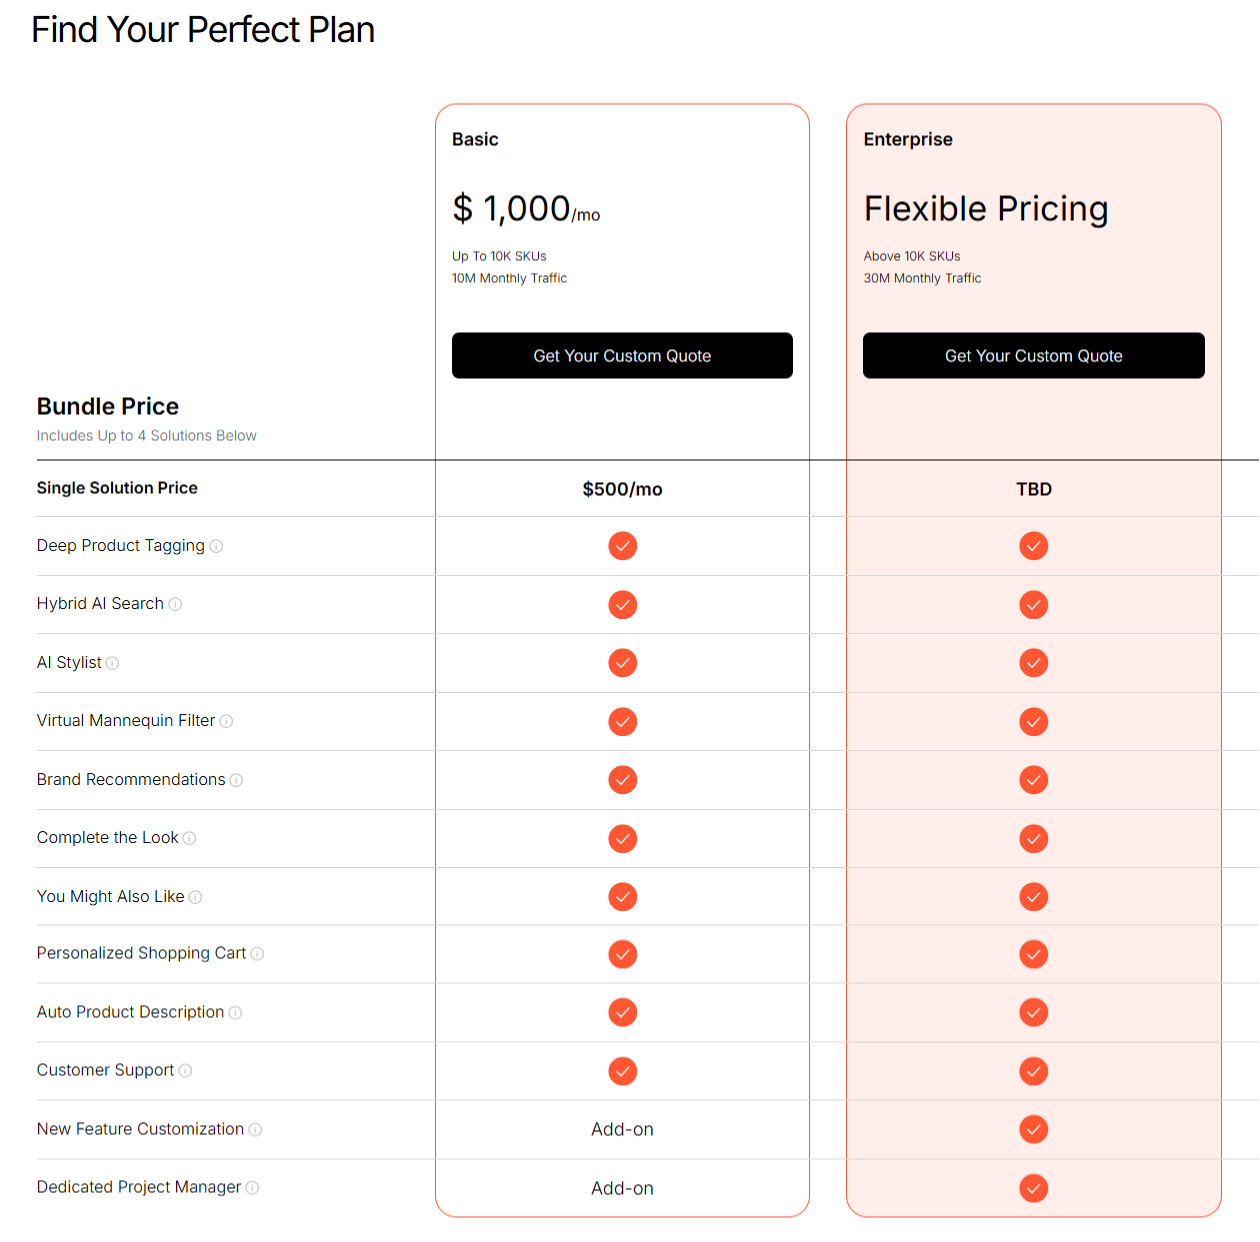Click info icon next to New Feature Customization
1260x1242 pixels.
coord(255,1130)
